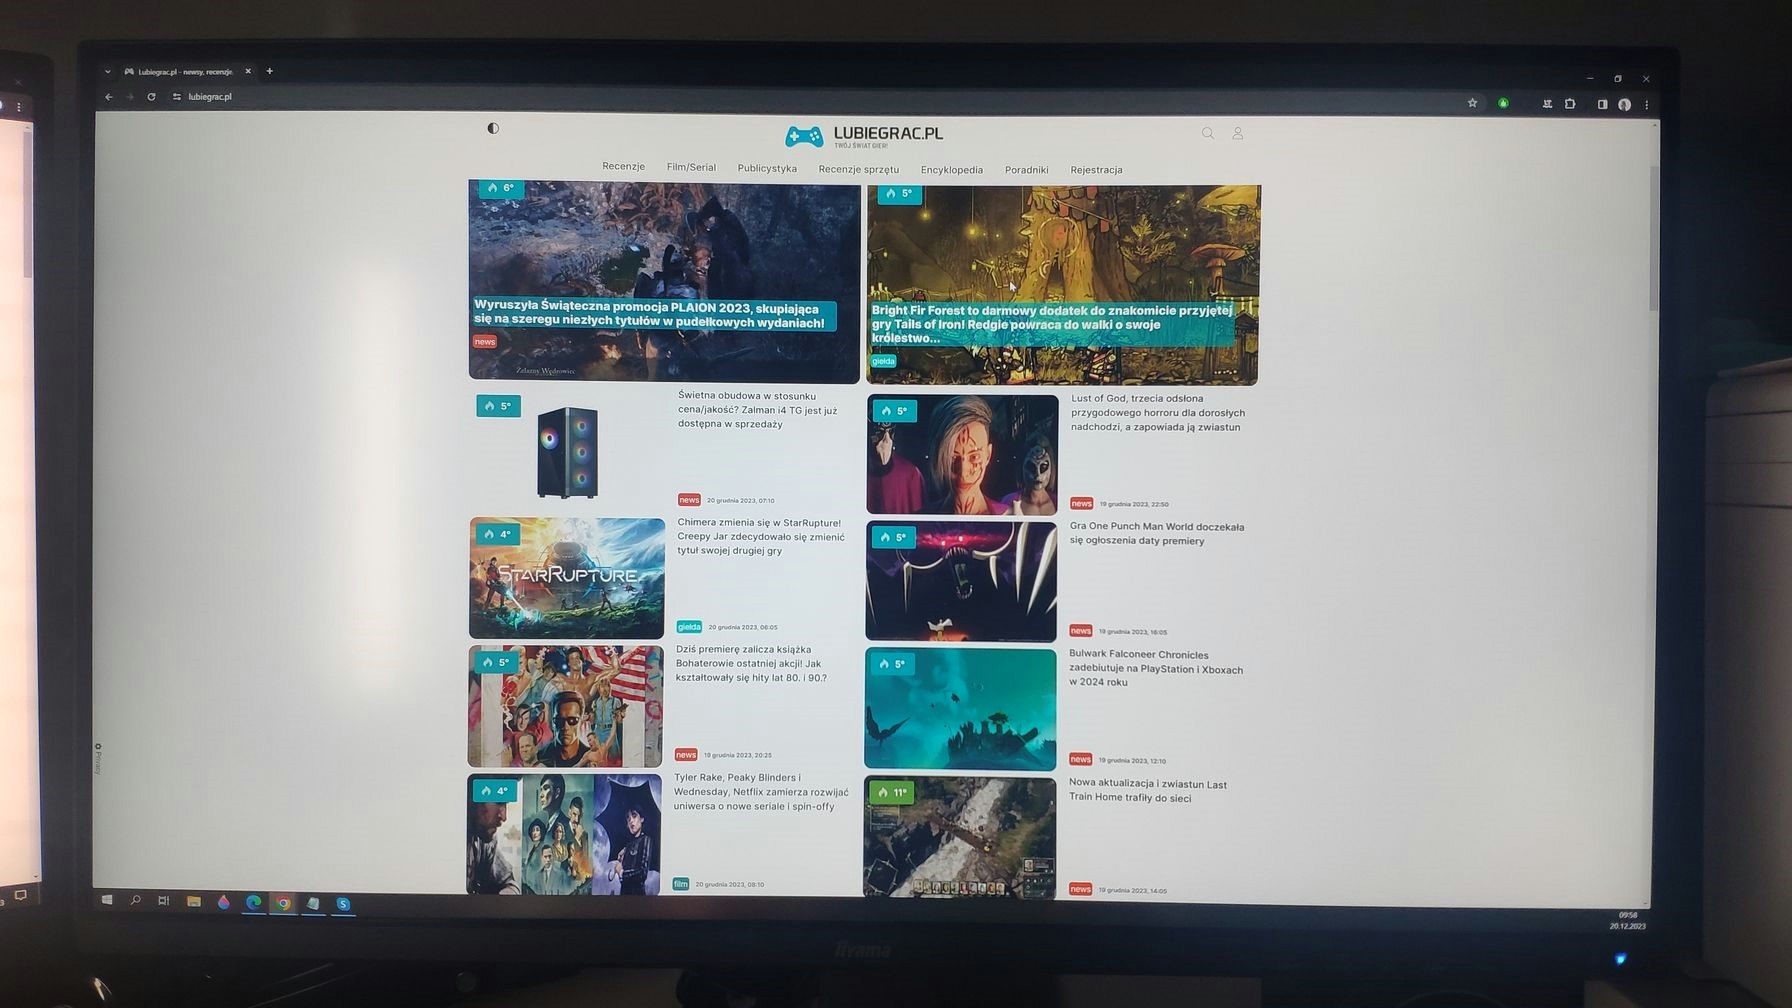Open Task View in the taskbar
Viewport: 1792px width, 1008px height.
point(164,901)
